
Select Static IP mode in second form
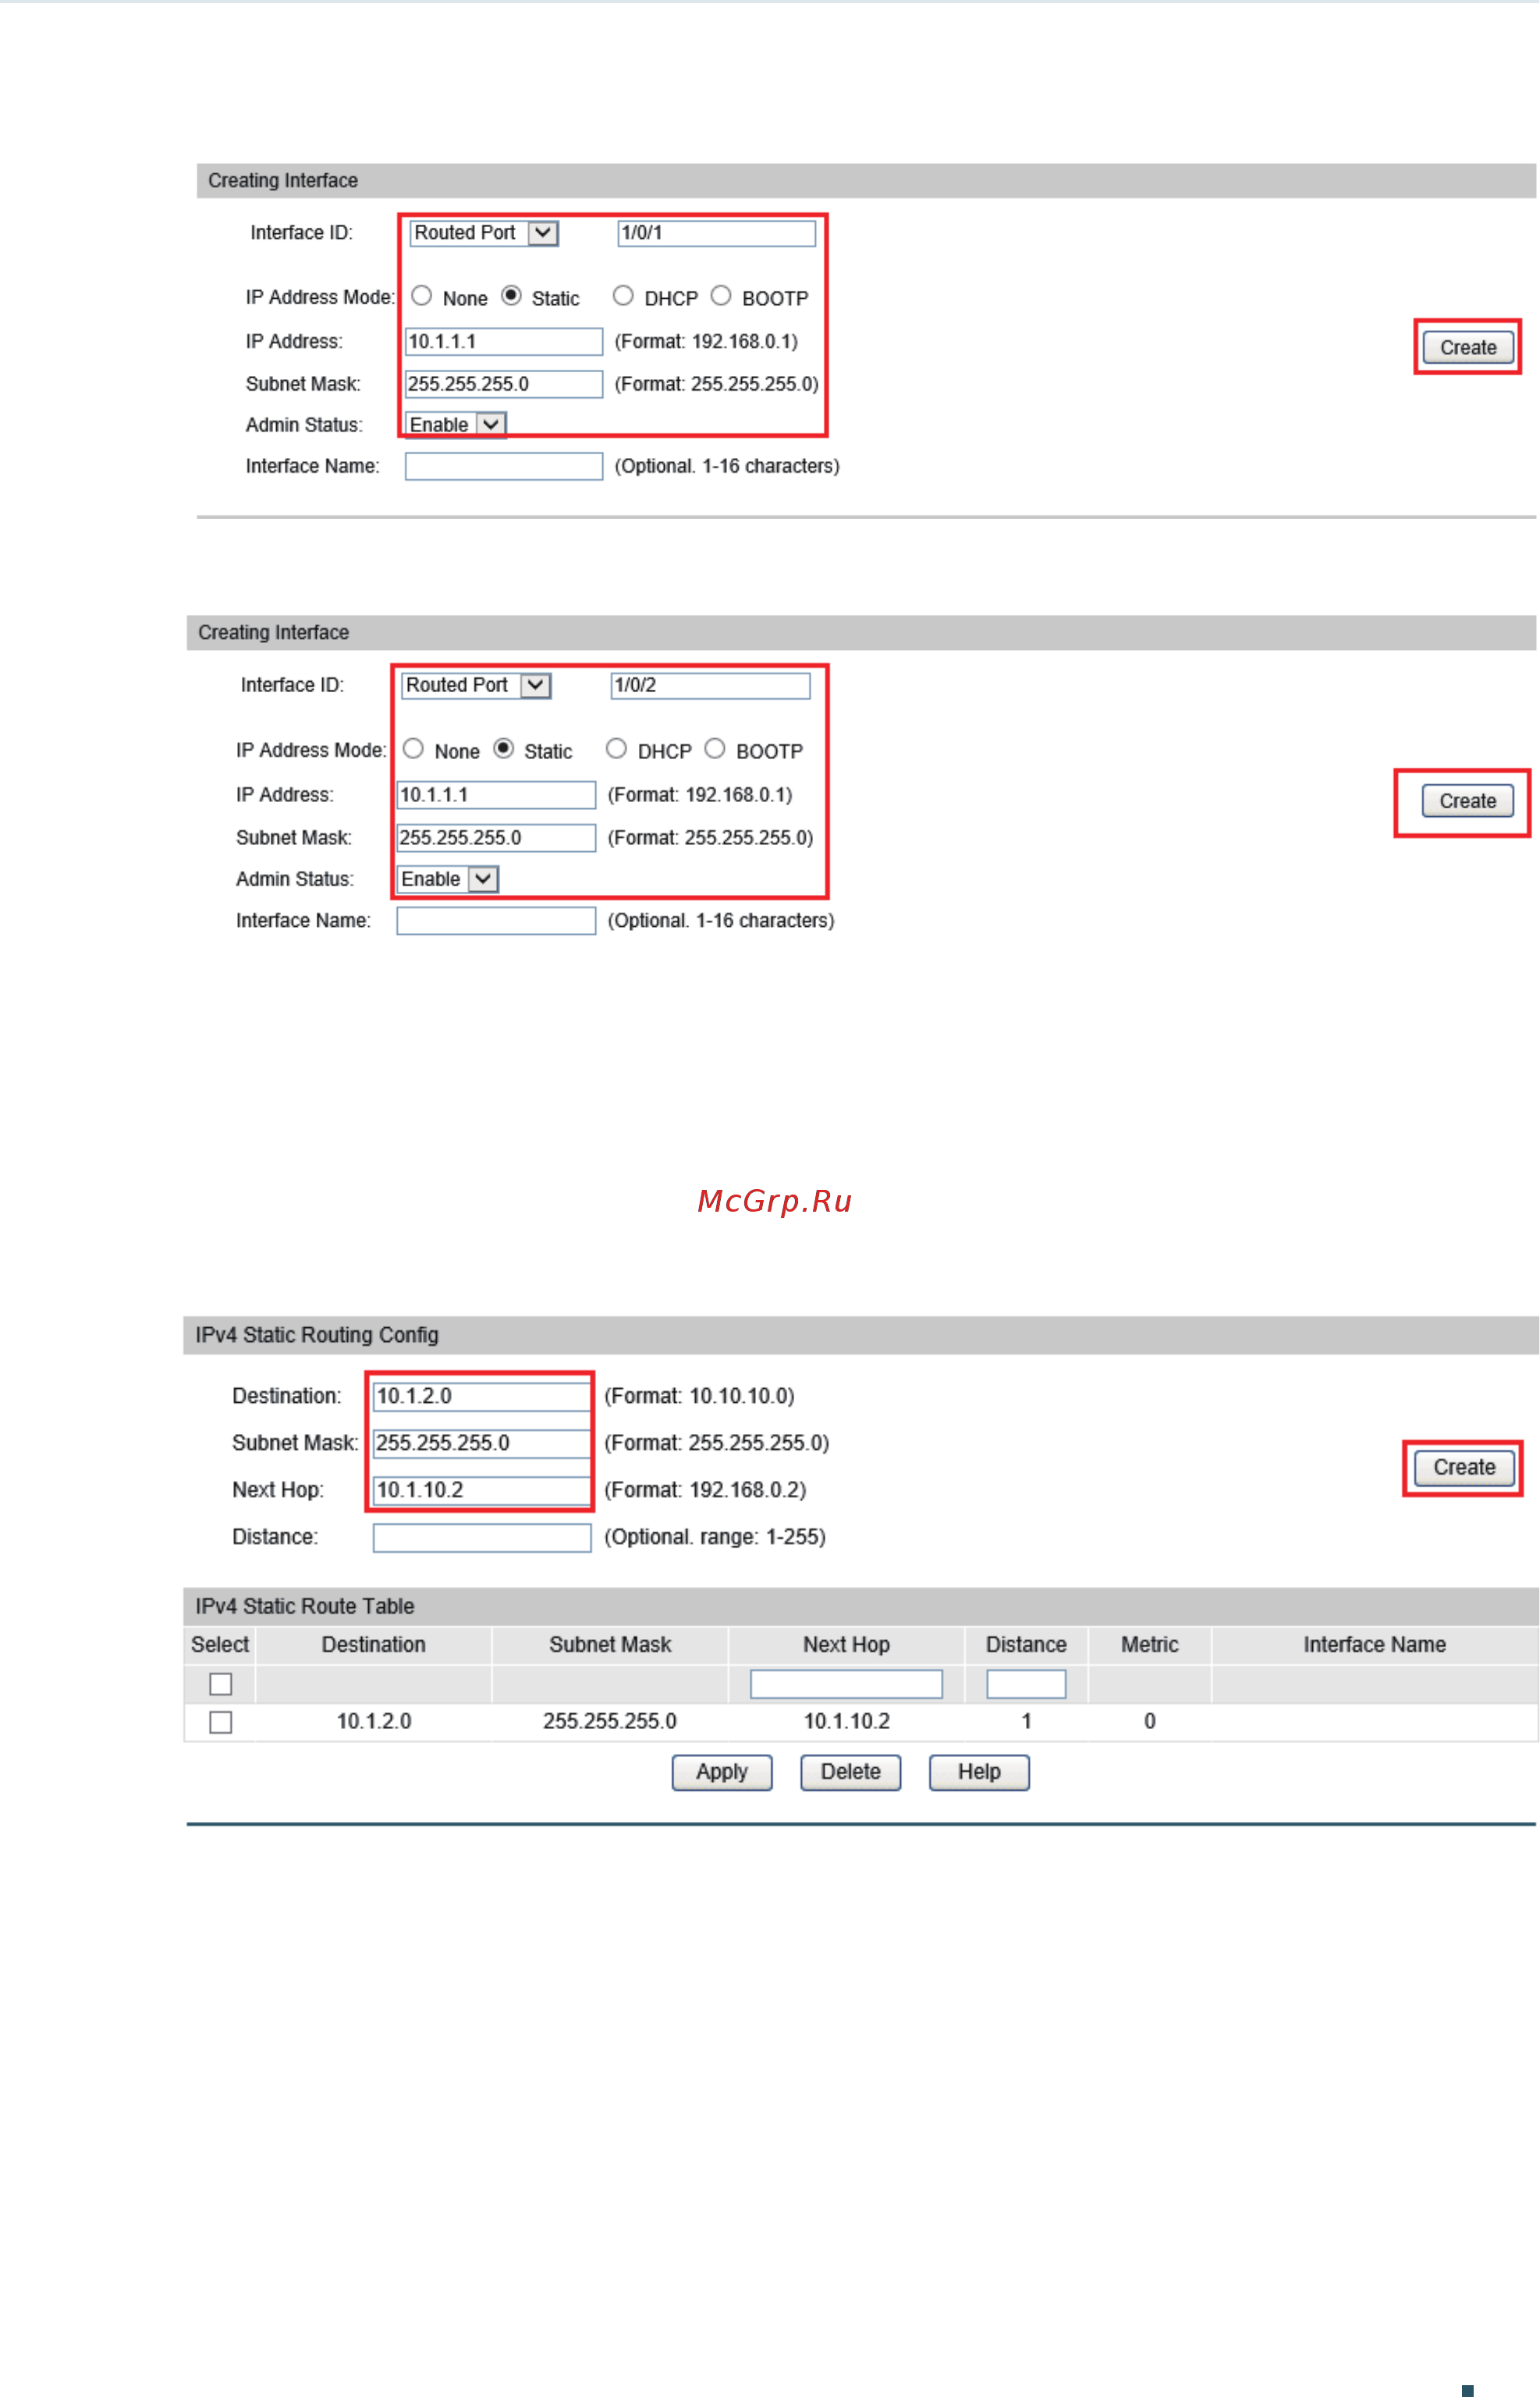(x=504, y=749)
